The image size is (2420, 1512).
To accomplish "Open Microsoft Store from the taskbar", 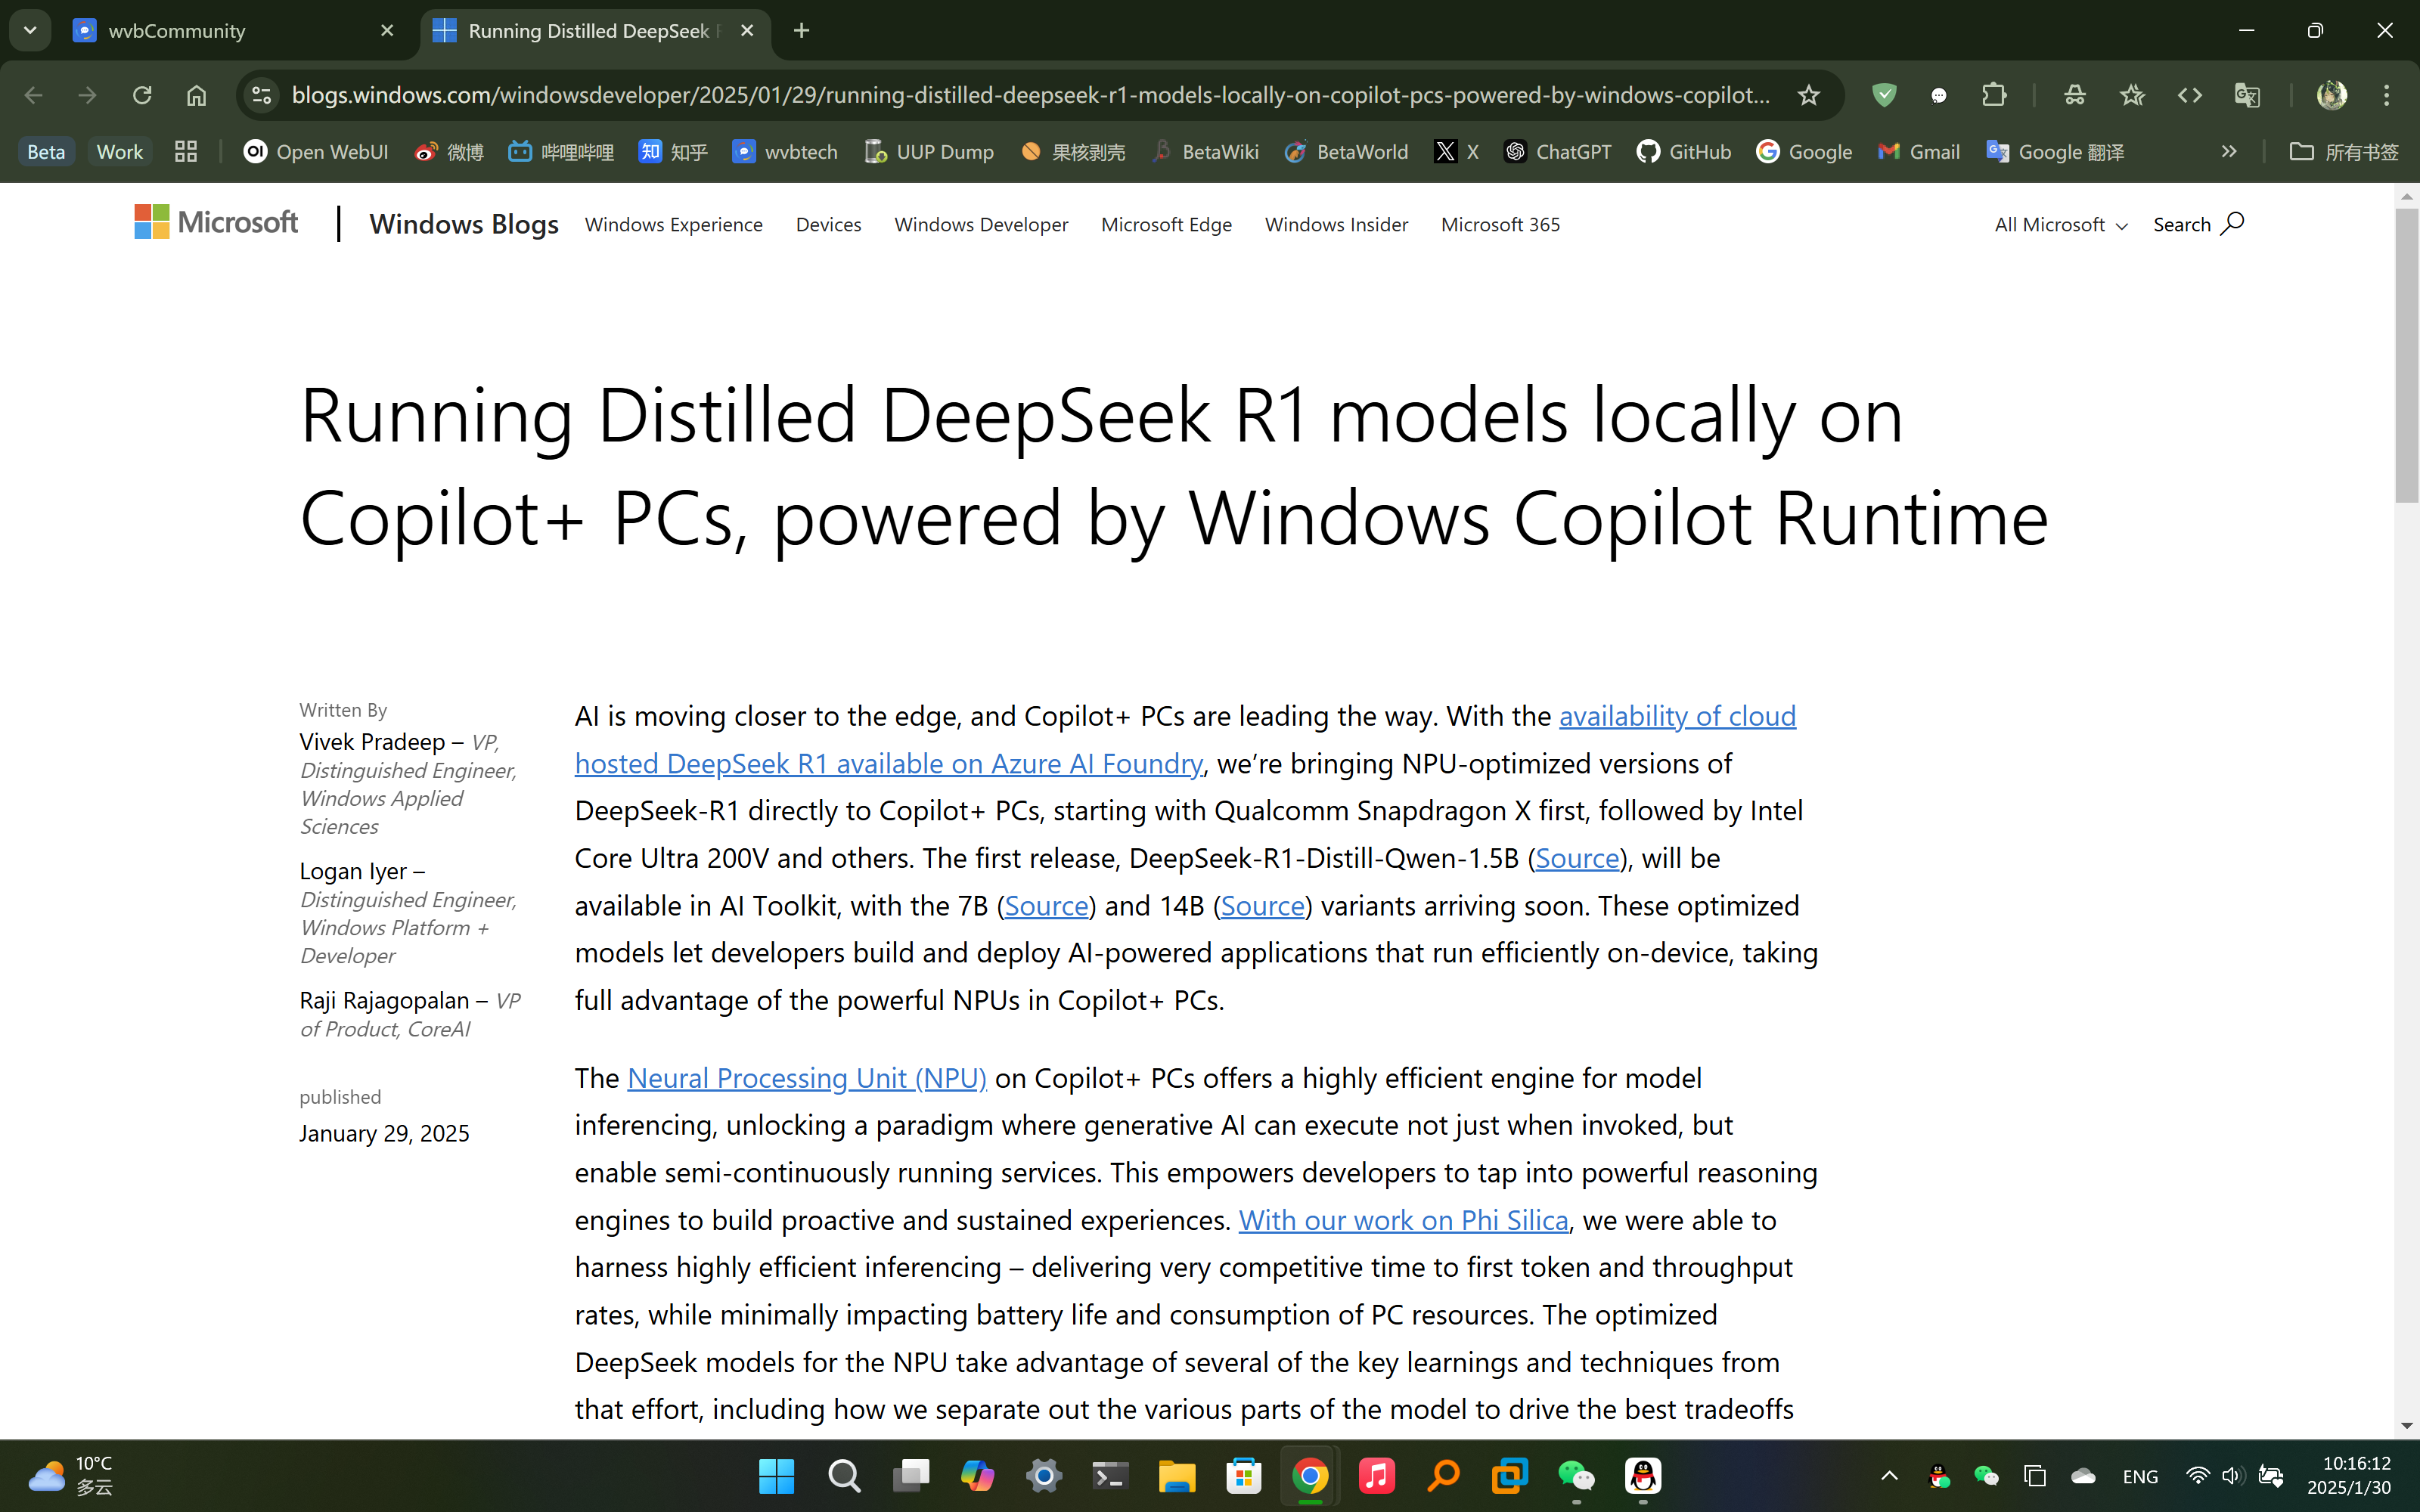I will pyautogui.click(x=1244, y=1476).
